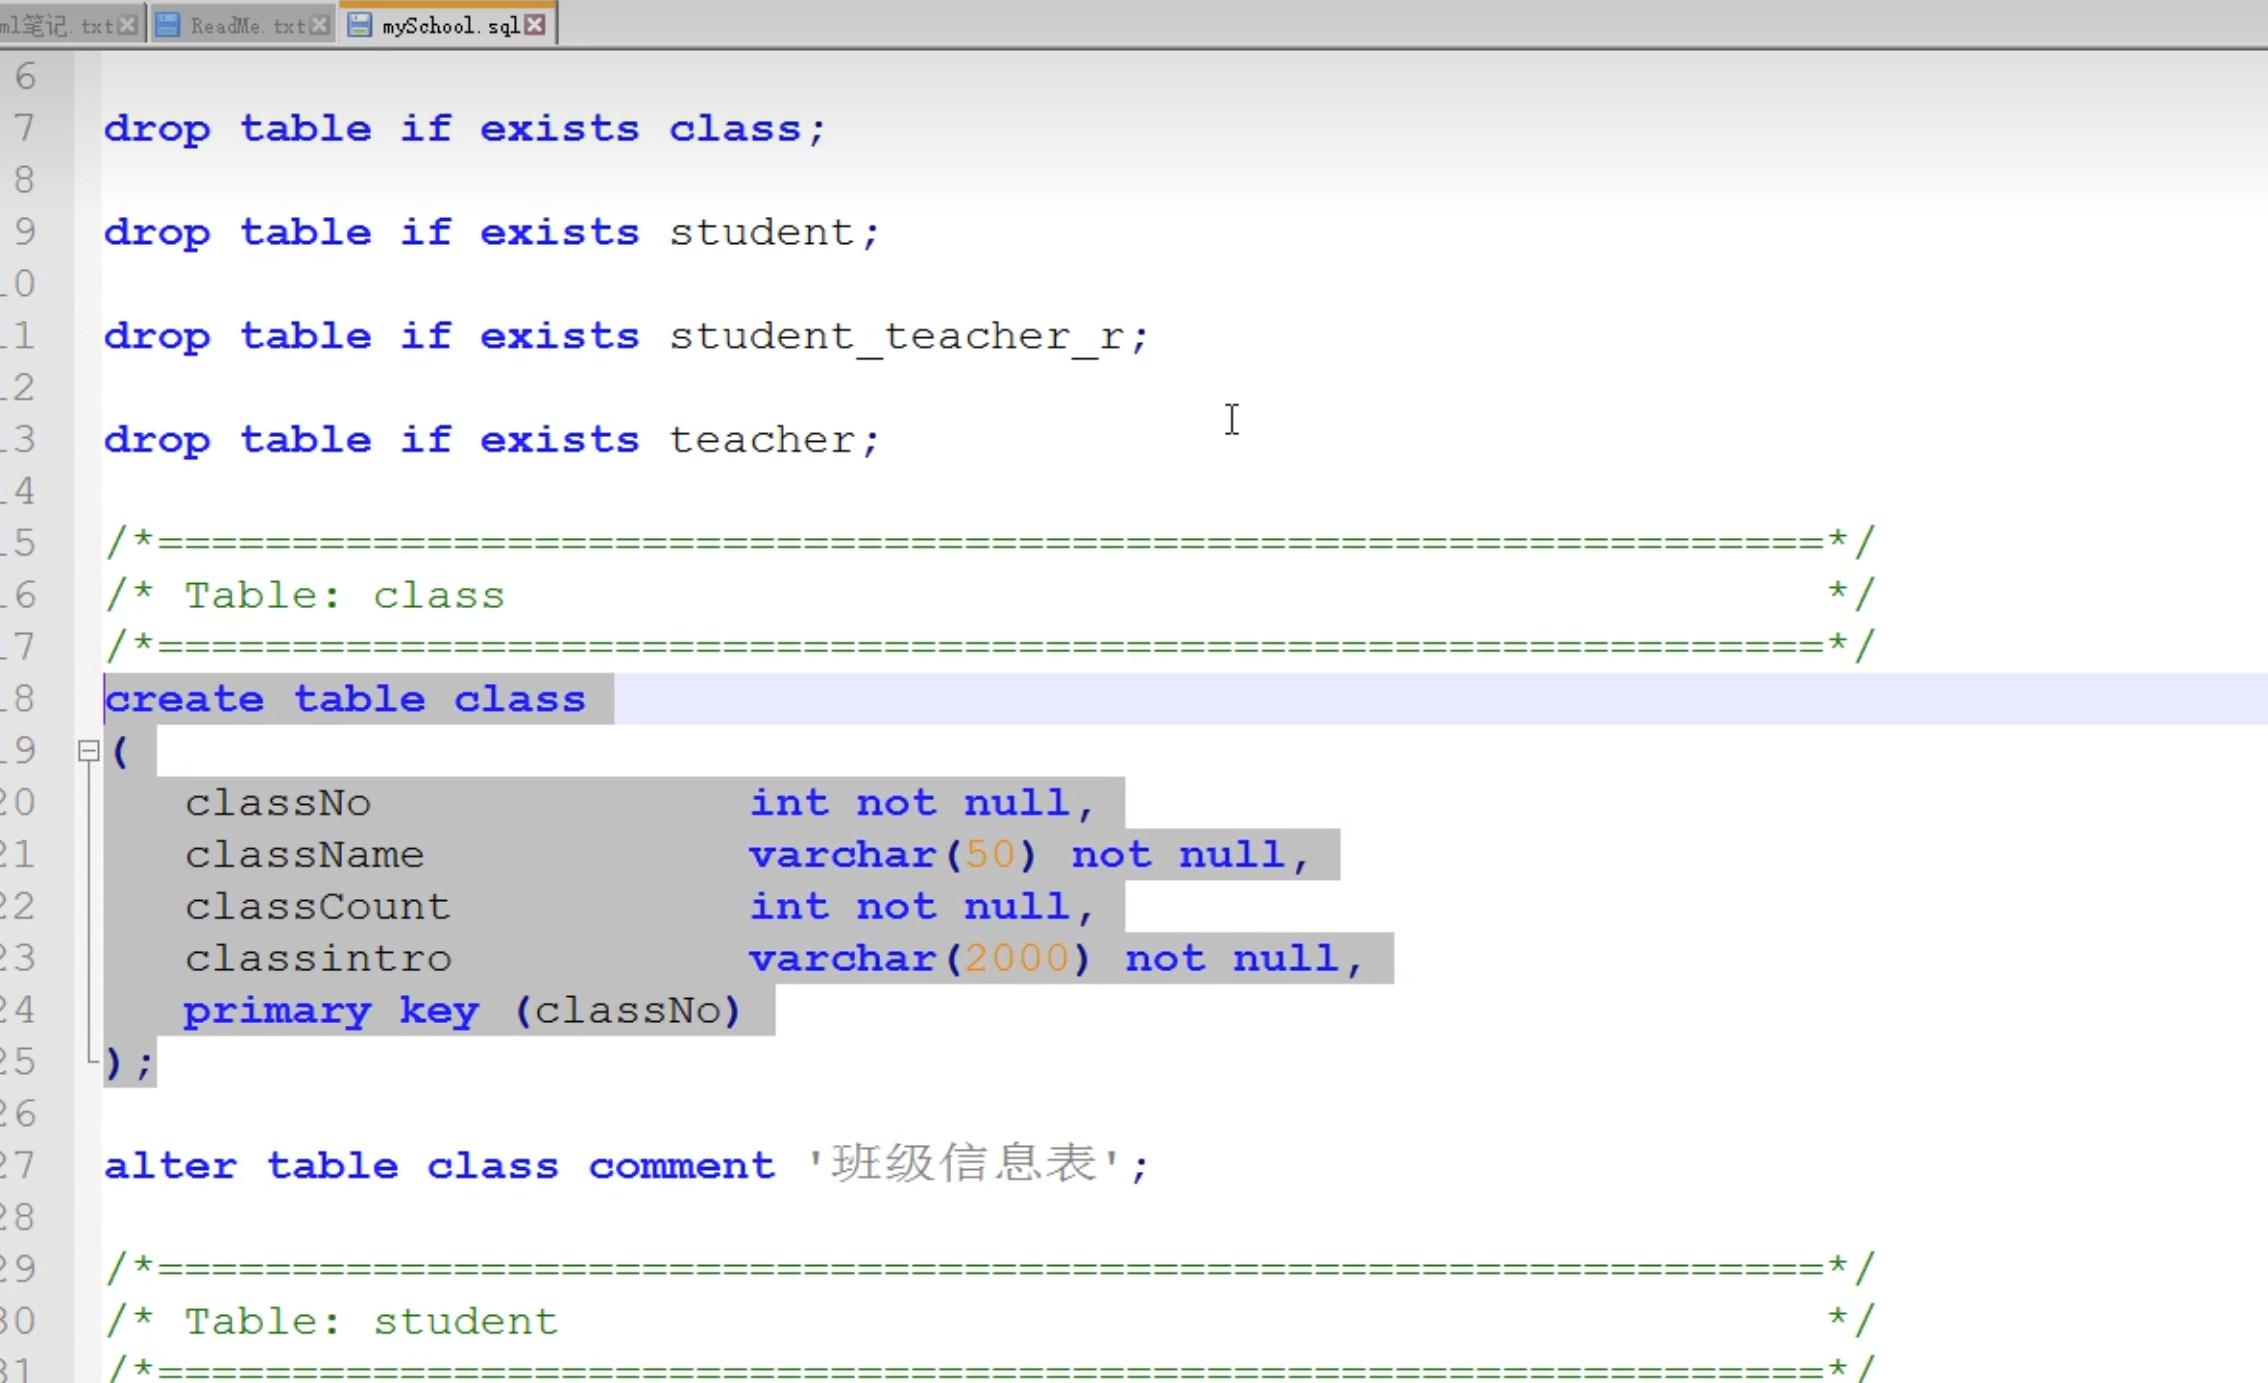Click line number 7 in the margin
This screenshot has height=1383, width=2268.
point(25,128)
